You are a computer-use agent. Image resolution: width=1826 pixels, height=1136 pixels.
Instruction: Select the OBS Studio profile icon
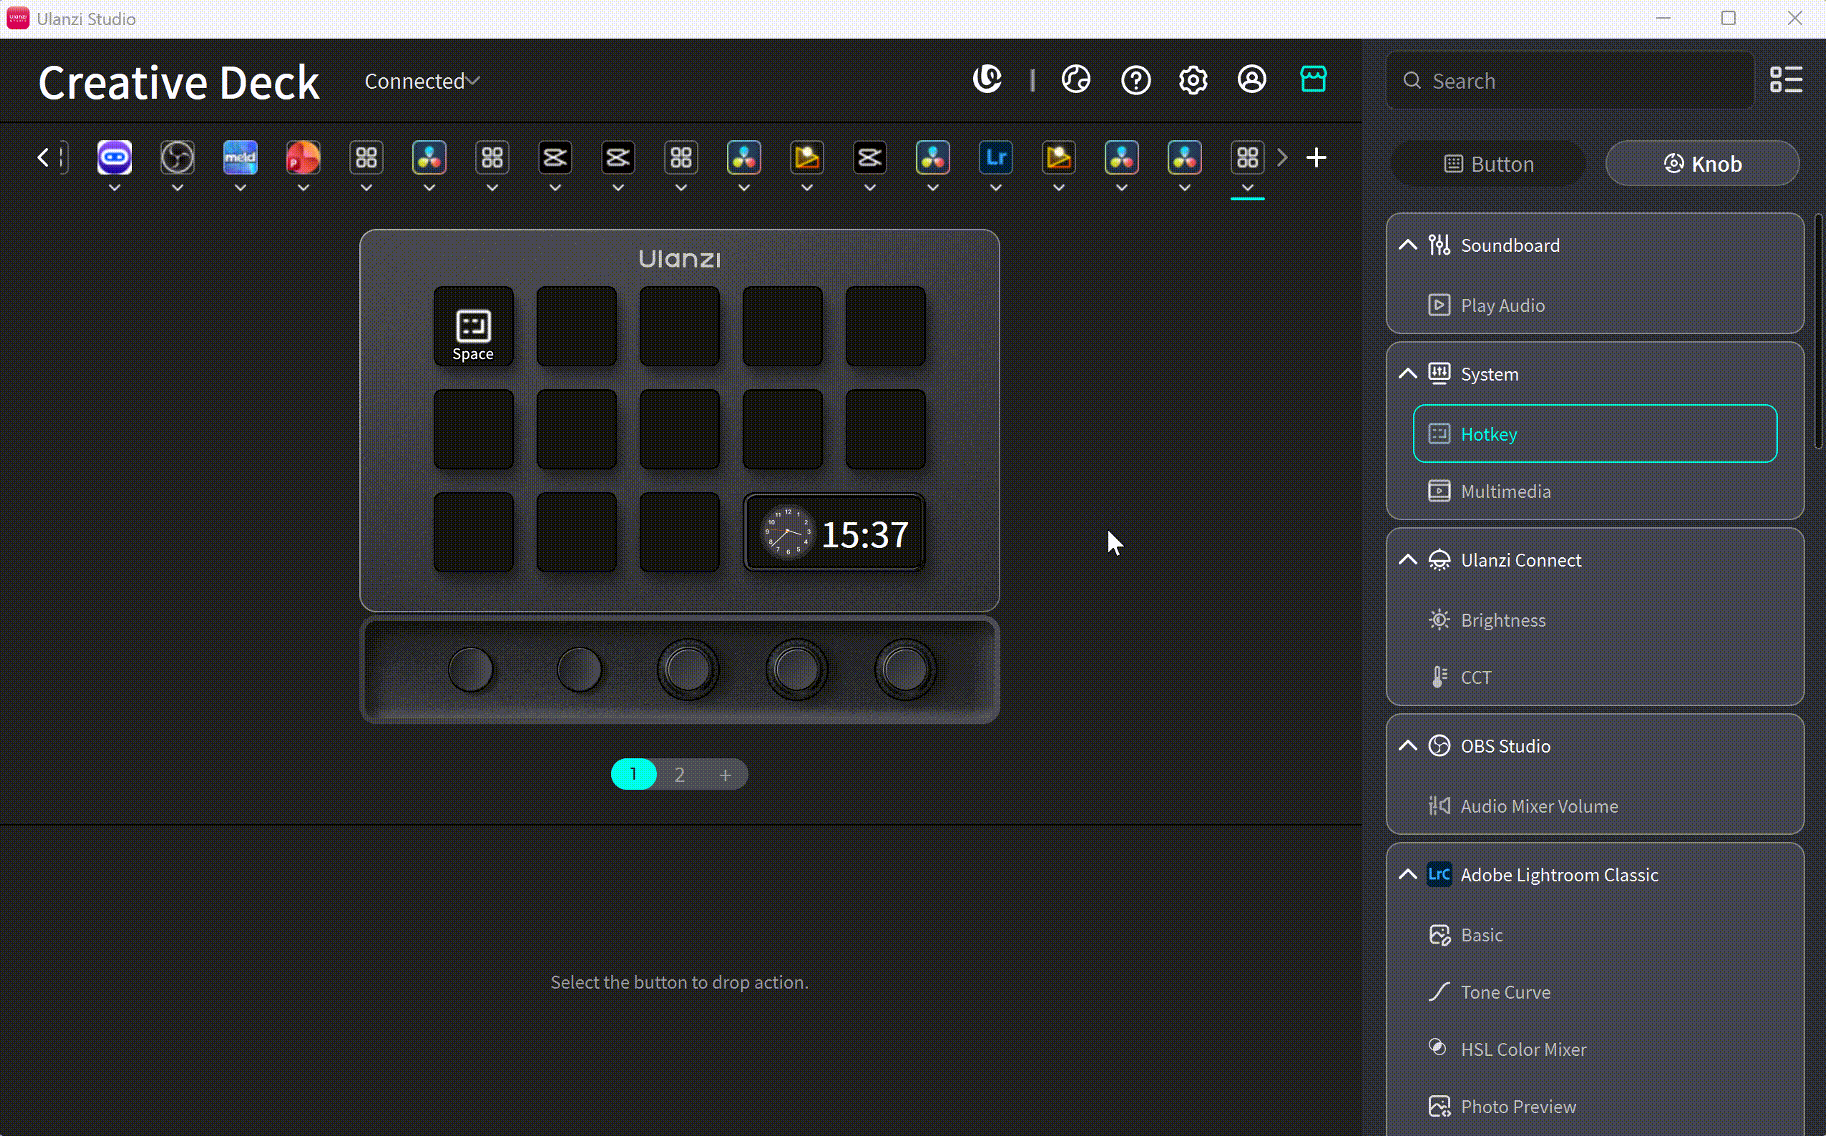pyautogui.click(x=177, y=158)
